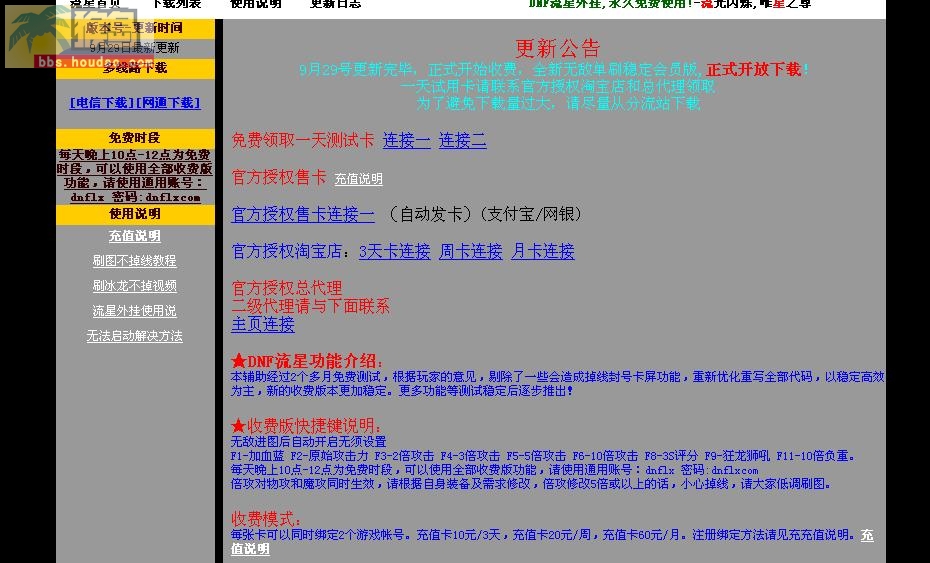Open 充值说明 link beside 官方授权售卡
The height and width of the screenshot is (563, 930).
pos(359,179)
